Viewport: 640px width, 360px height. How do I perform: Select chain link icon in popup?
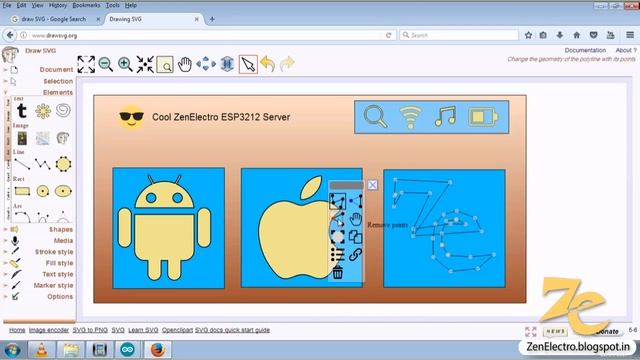356,254
